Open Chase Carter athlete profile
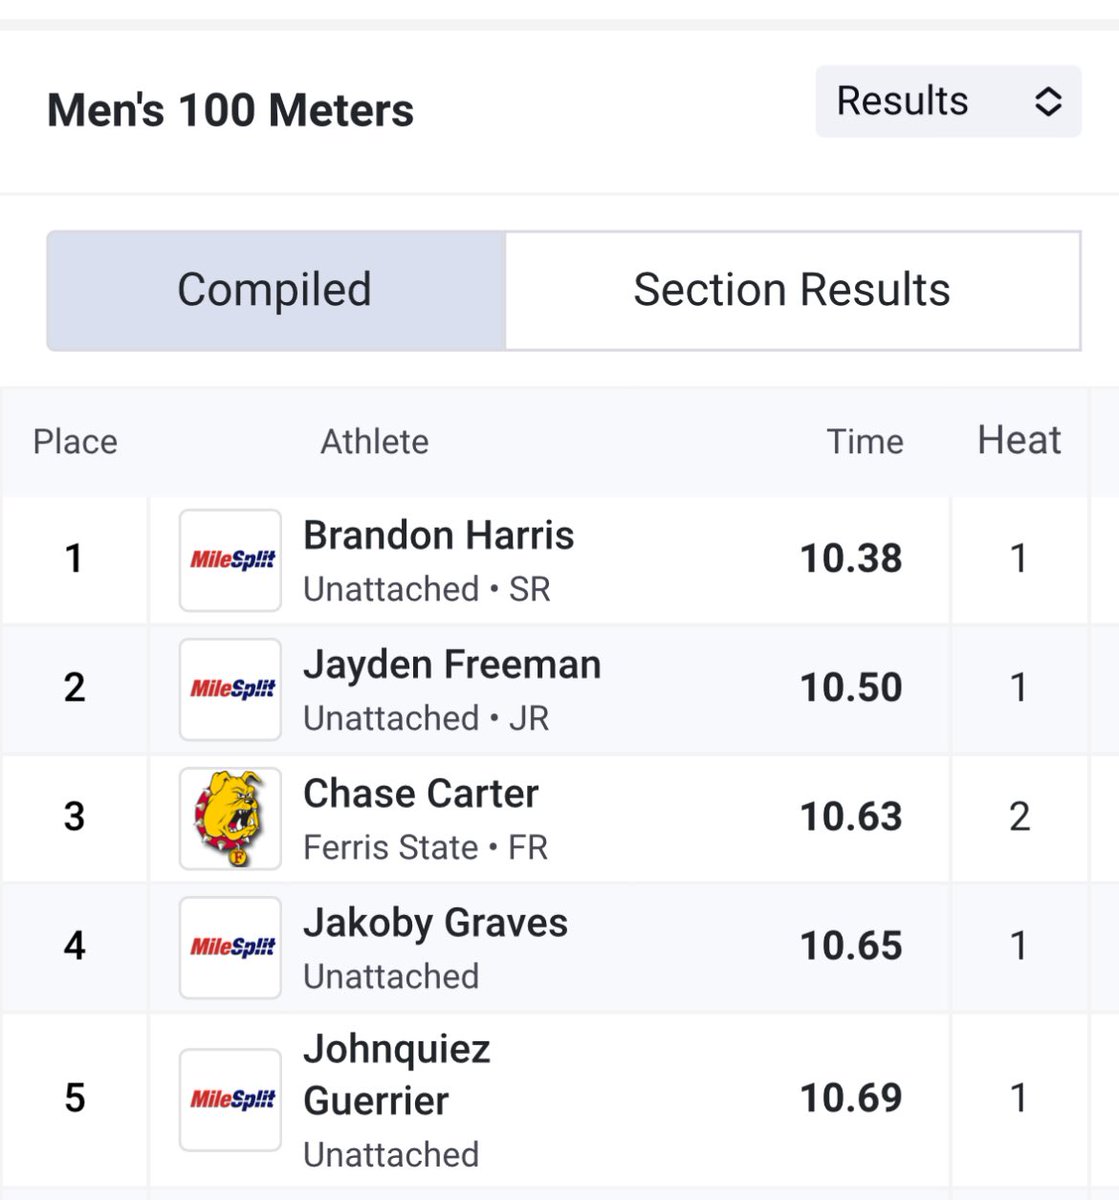Screen dimensions: 1119x1200 click(x=420, y=794)
